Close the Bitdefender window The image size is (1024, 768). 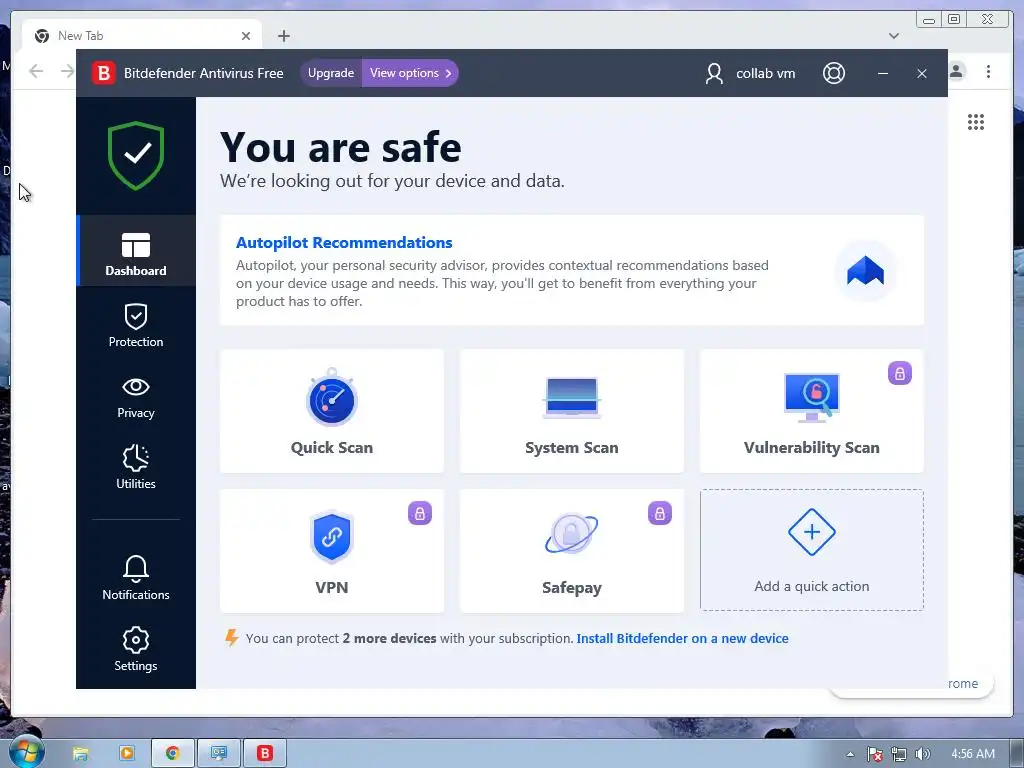coord(922,73)
